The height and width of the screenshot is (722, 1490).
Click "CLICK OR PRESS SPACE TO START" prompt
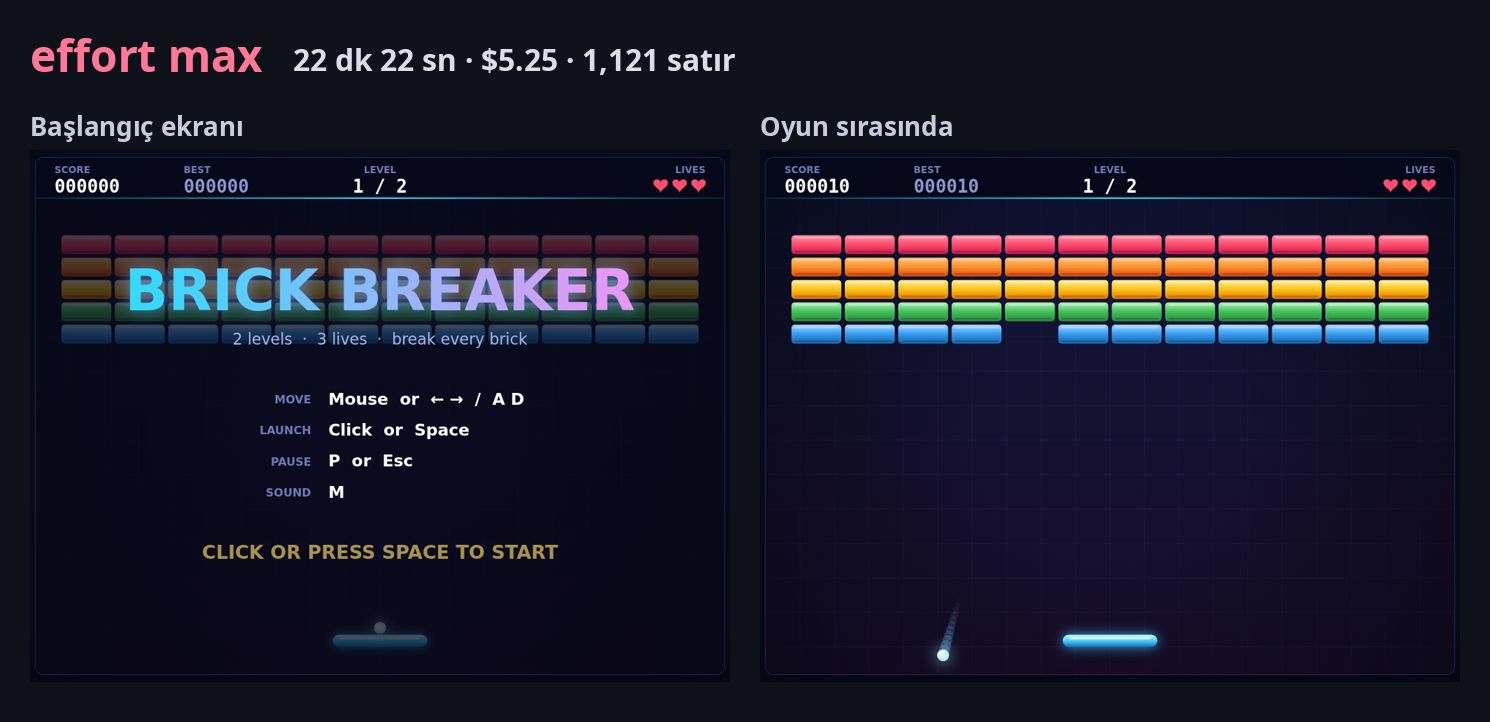click(x=380, y=552)
